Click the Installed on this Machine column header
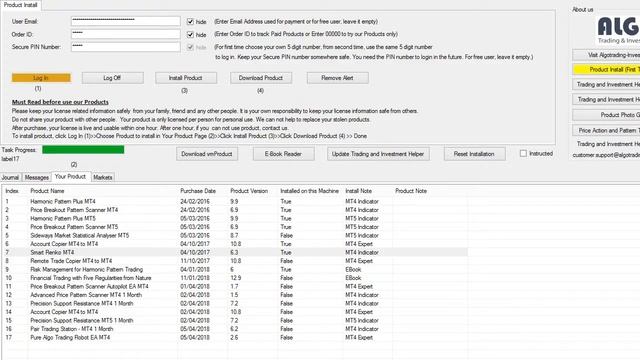 (x=309, y=191)
